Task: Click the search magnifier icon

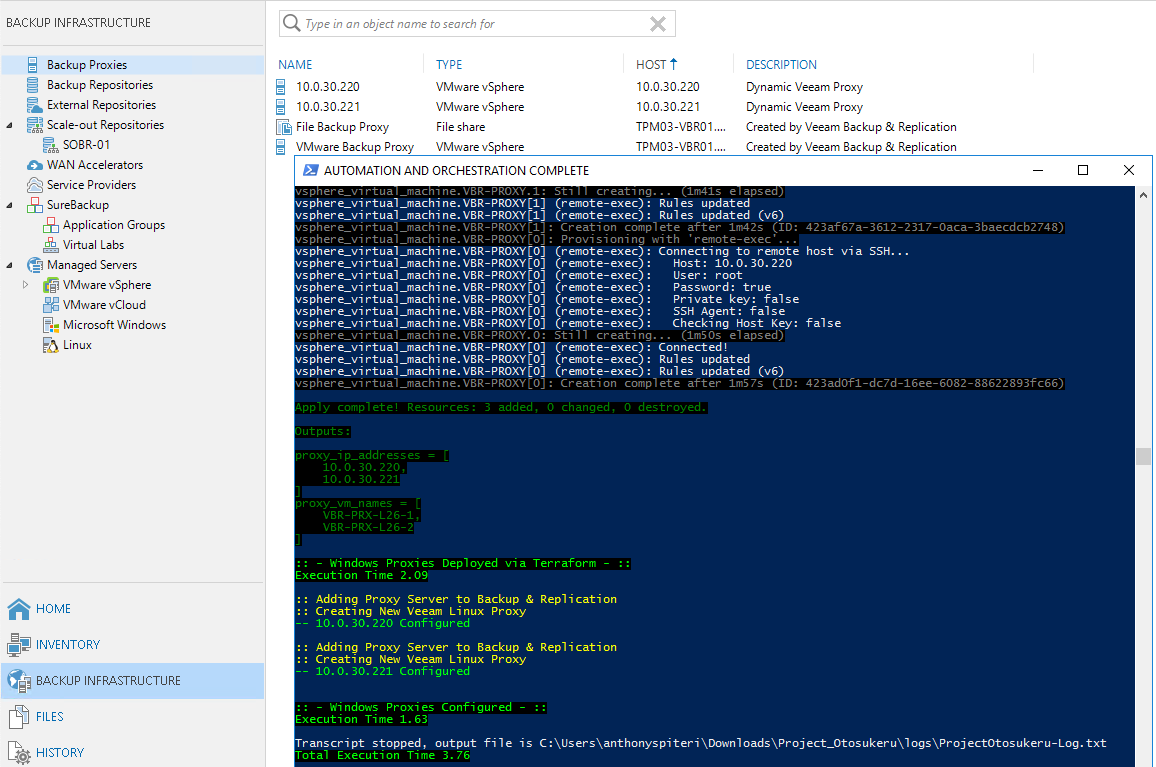Action: [x=292, y=23]
